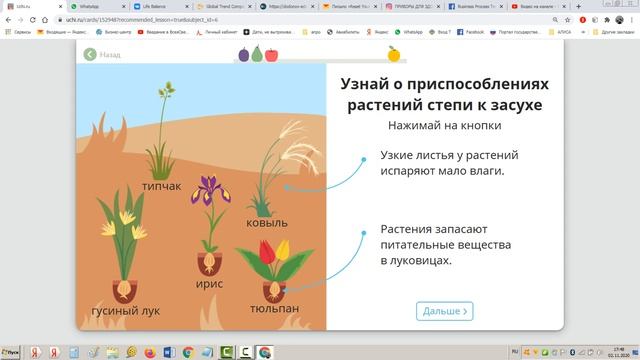Open a new browser tab
The image size is (640, 360).
click(x=578, y=7)
